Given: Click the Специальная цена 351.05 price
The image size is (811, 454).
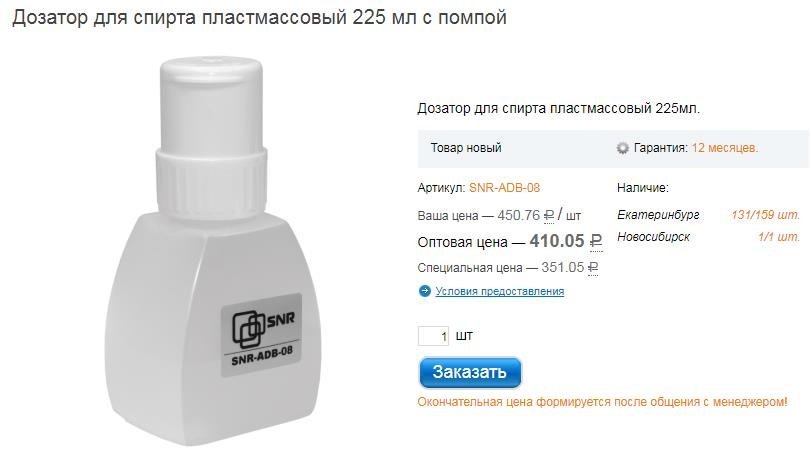Looking at the screenshot, I should [508, 268].
